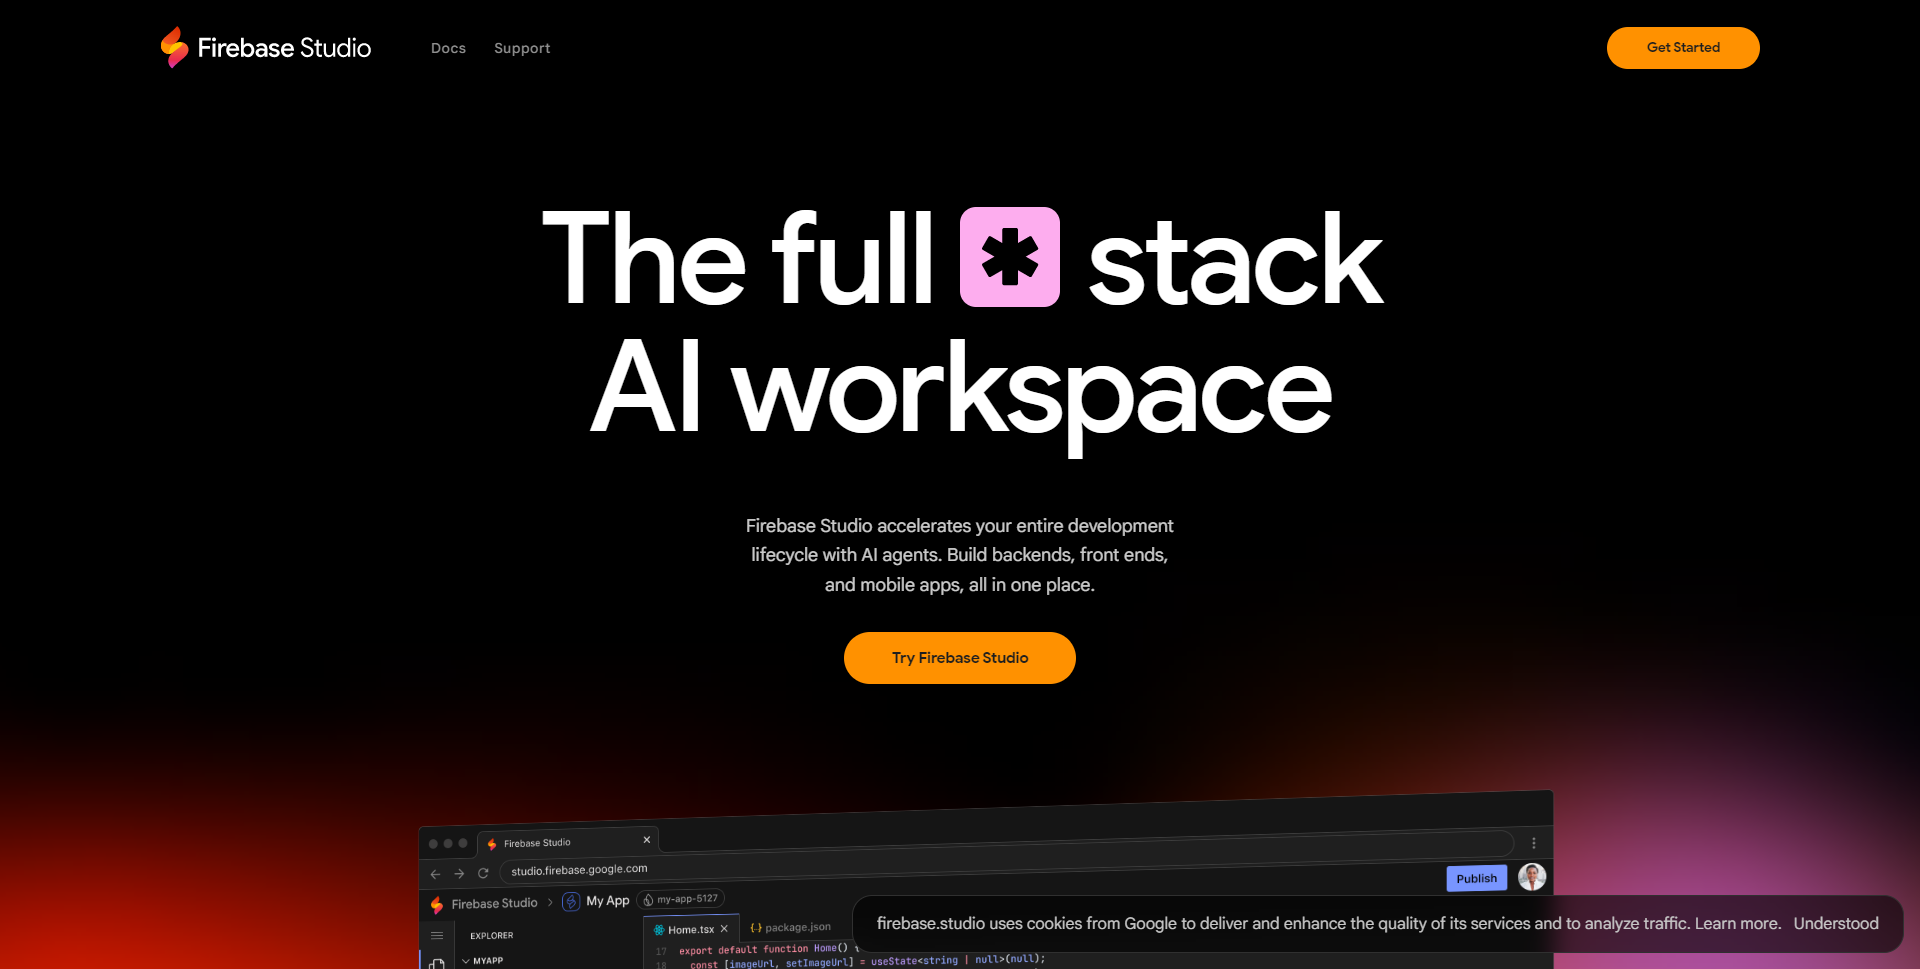Click the browser reload icon in preview

(483, 873)
